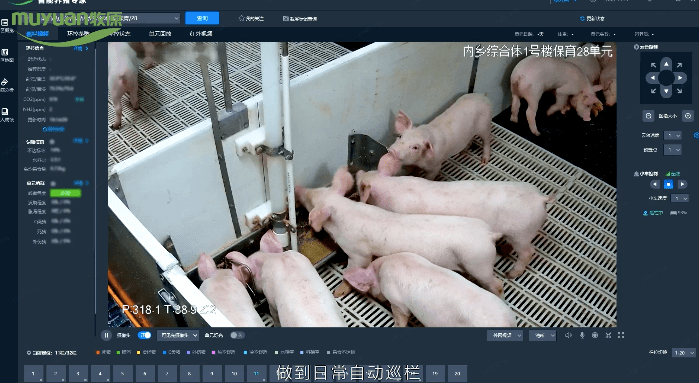Click the third pen-shaped icon in left sidebar
The image size is (699, 383).
pyautogui.click(x=5, y=82)
